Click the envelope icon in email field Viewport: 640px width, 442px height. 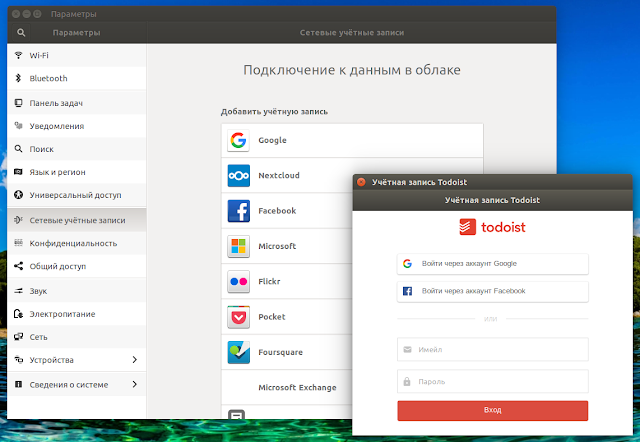(407, 349)
